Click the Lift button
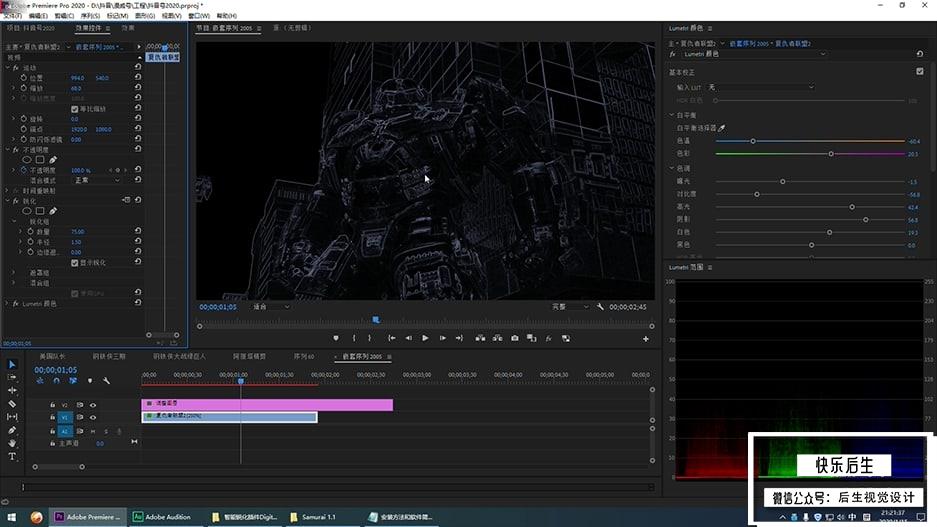 [480, 338]
